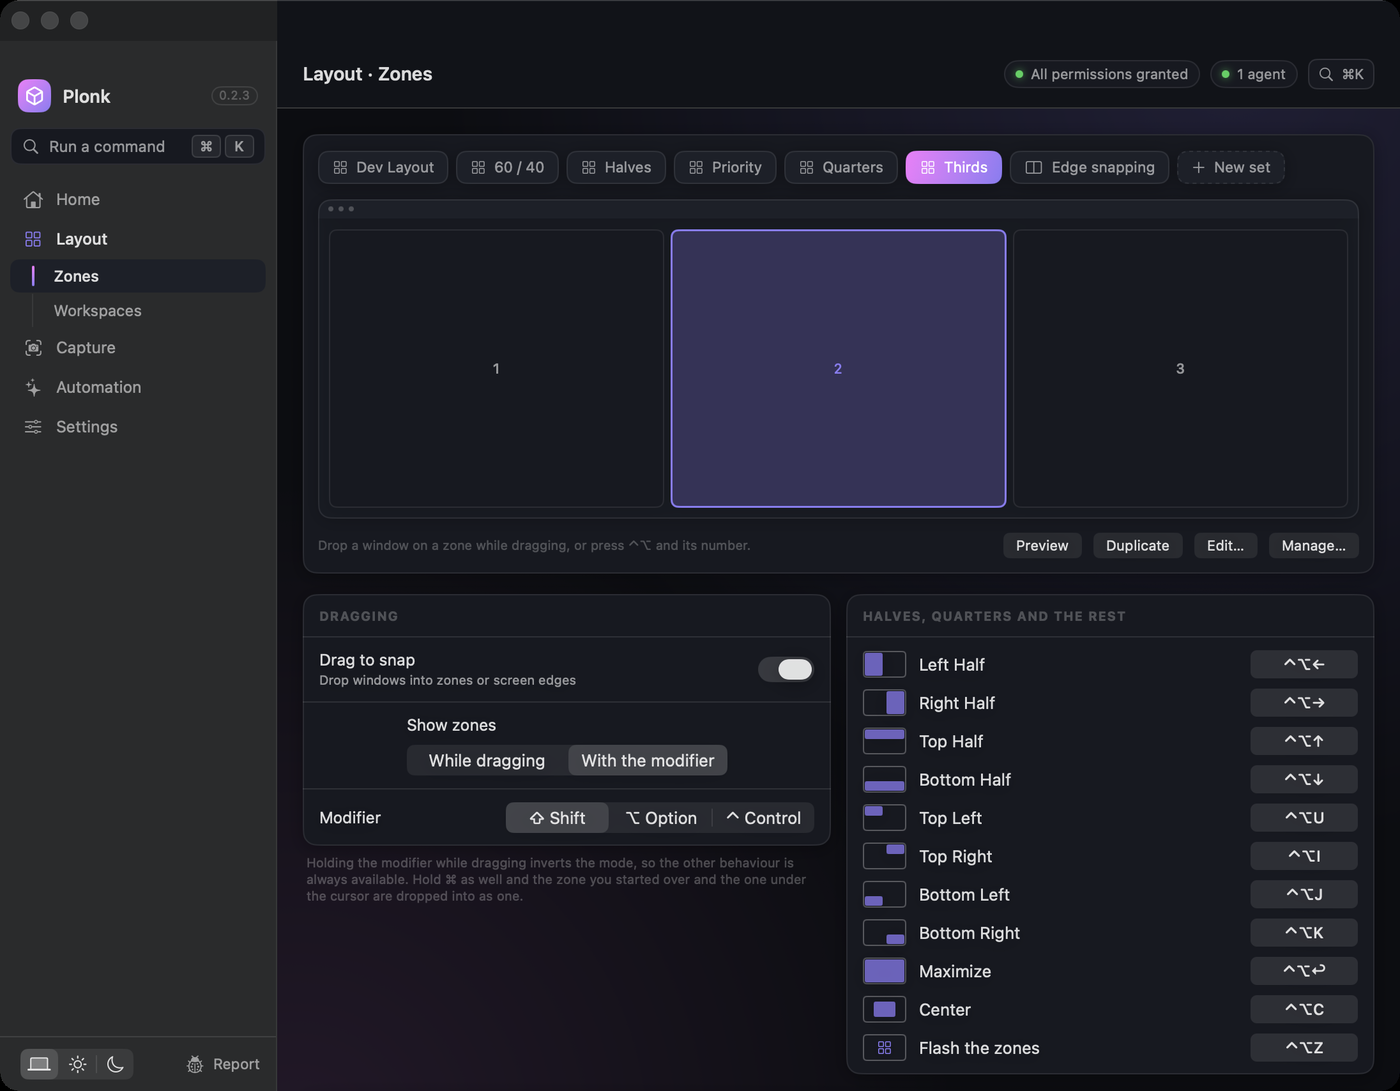The width and height of the screenshot is (1400, 1091).
Task: Click the Run a command search field
Action: pyautogui.click(x=138, y=146)
